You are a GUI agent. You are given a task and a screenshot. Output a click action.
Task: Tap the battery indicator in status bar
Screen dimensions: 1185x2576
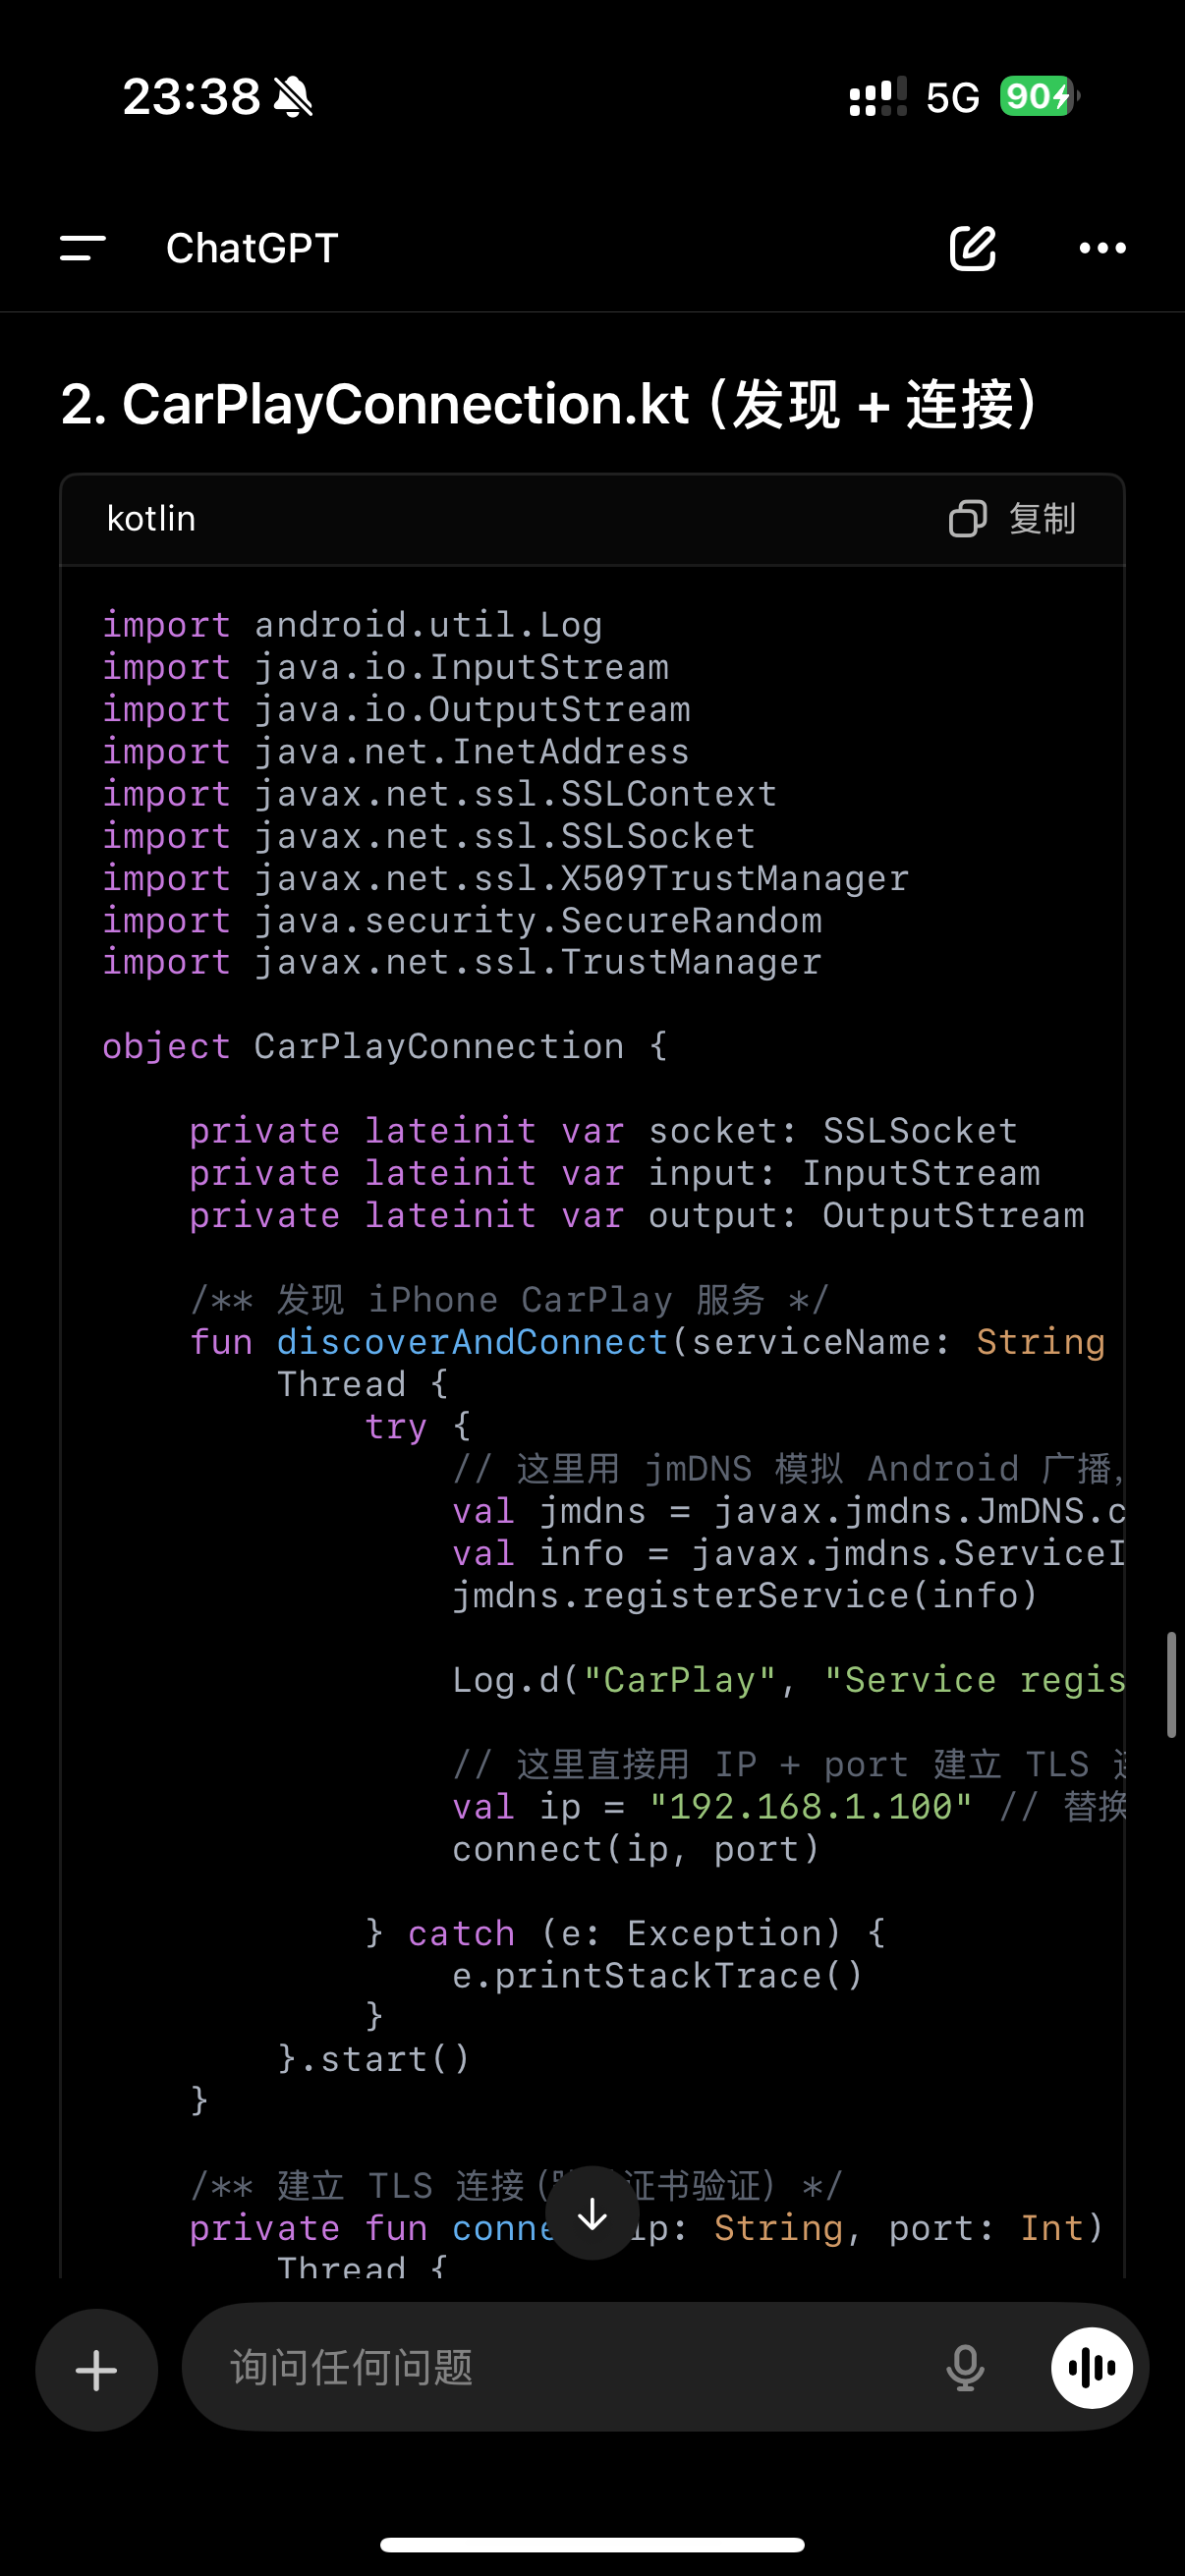[1040, 97]
